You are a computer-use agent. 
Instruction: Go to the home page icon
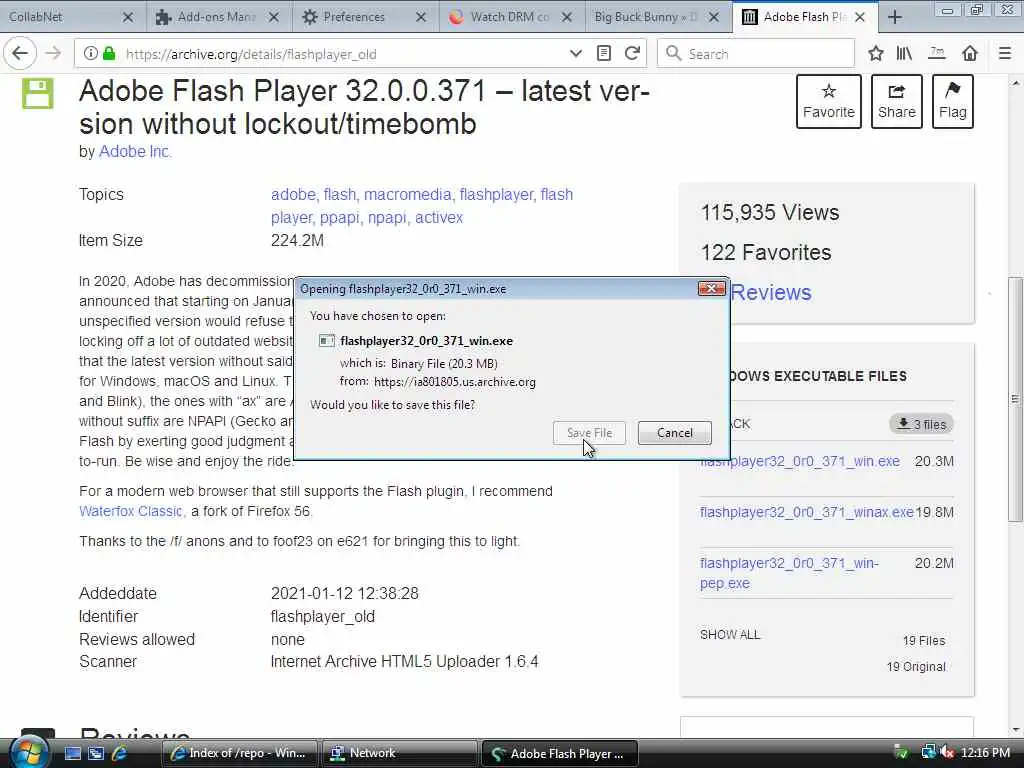[x=970, y=54]
